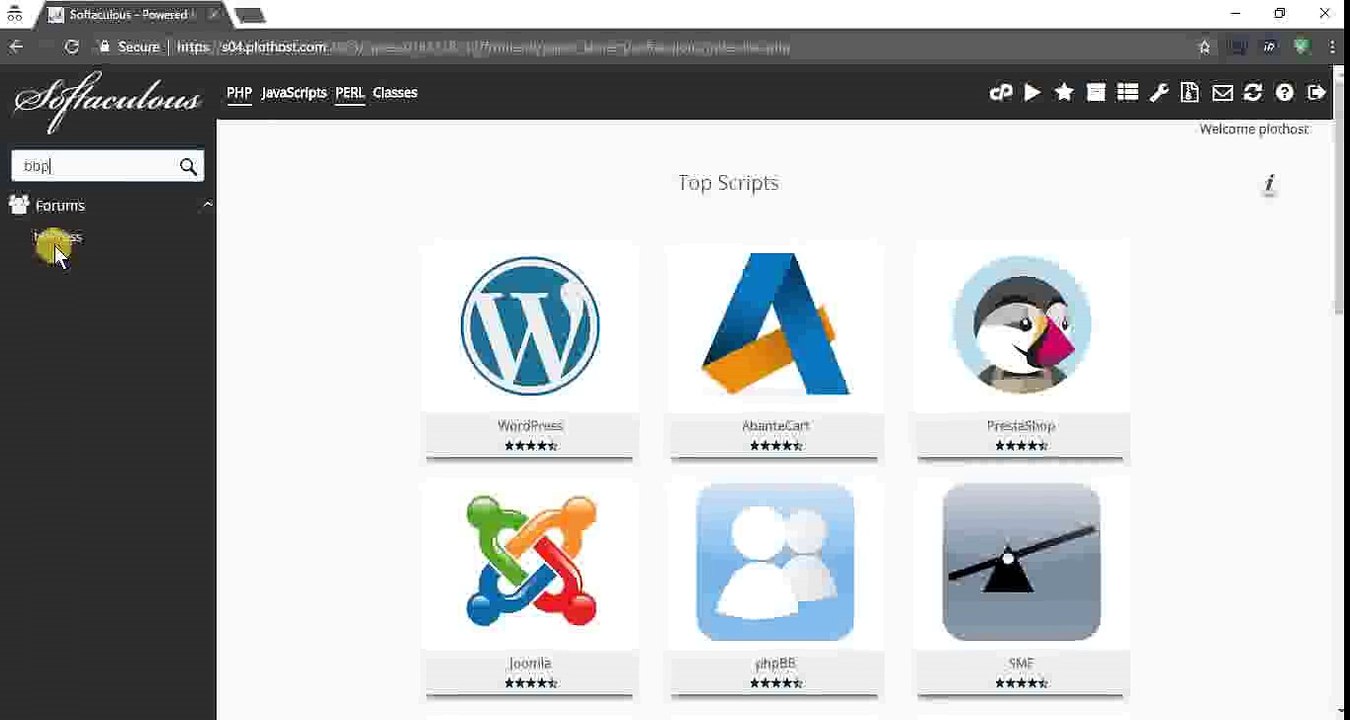Click the archive box installations icon
This screenshot has height=720, width=1350.
pyautogui.click(x=1096, y=93)
